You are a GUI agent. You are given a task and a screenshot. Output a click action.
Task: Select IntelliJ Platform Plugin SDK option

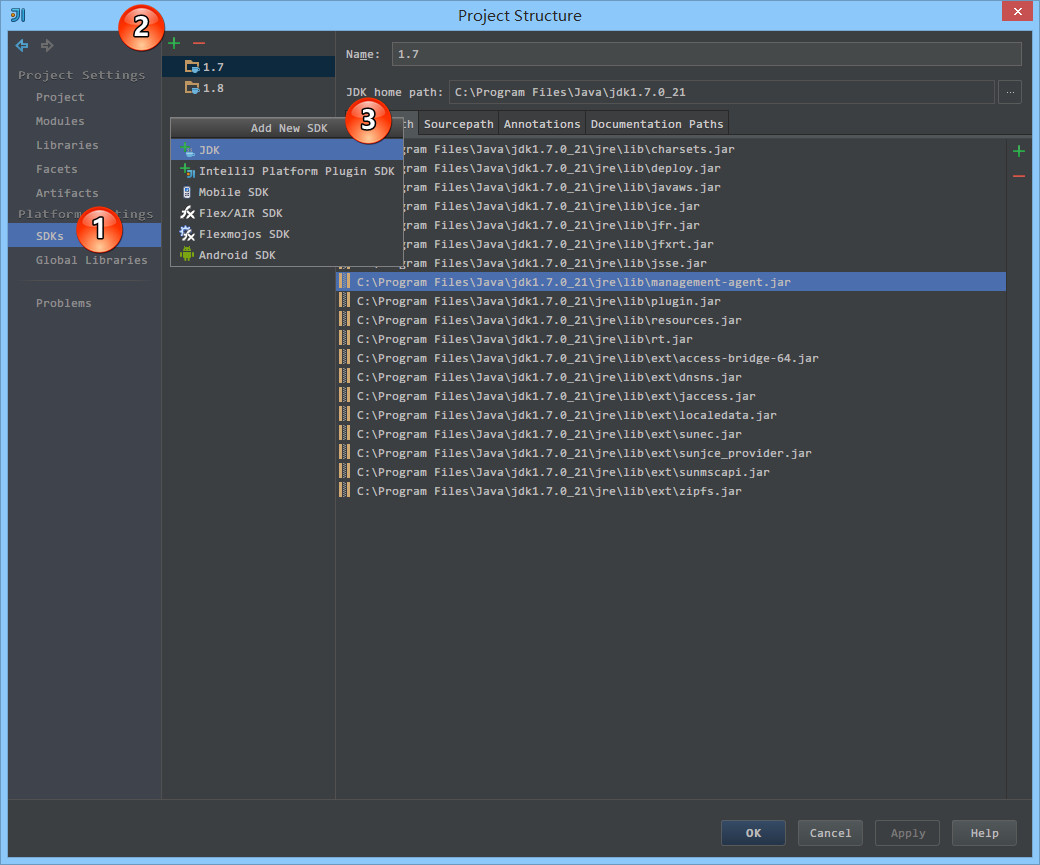click(295, 171)
